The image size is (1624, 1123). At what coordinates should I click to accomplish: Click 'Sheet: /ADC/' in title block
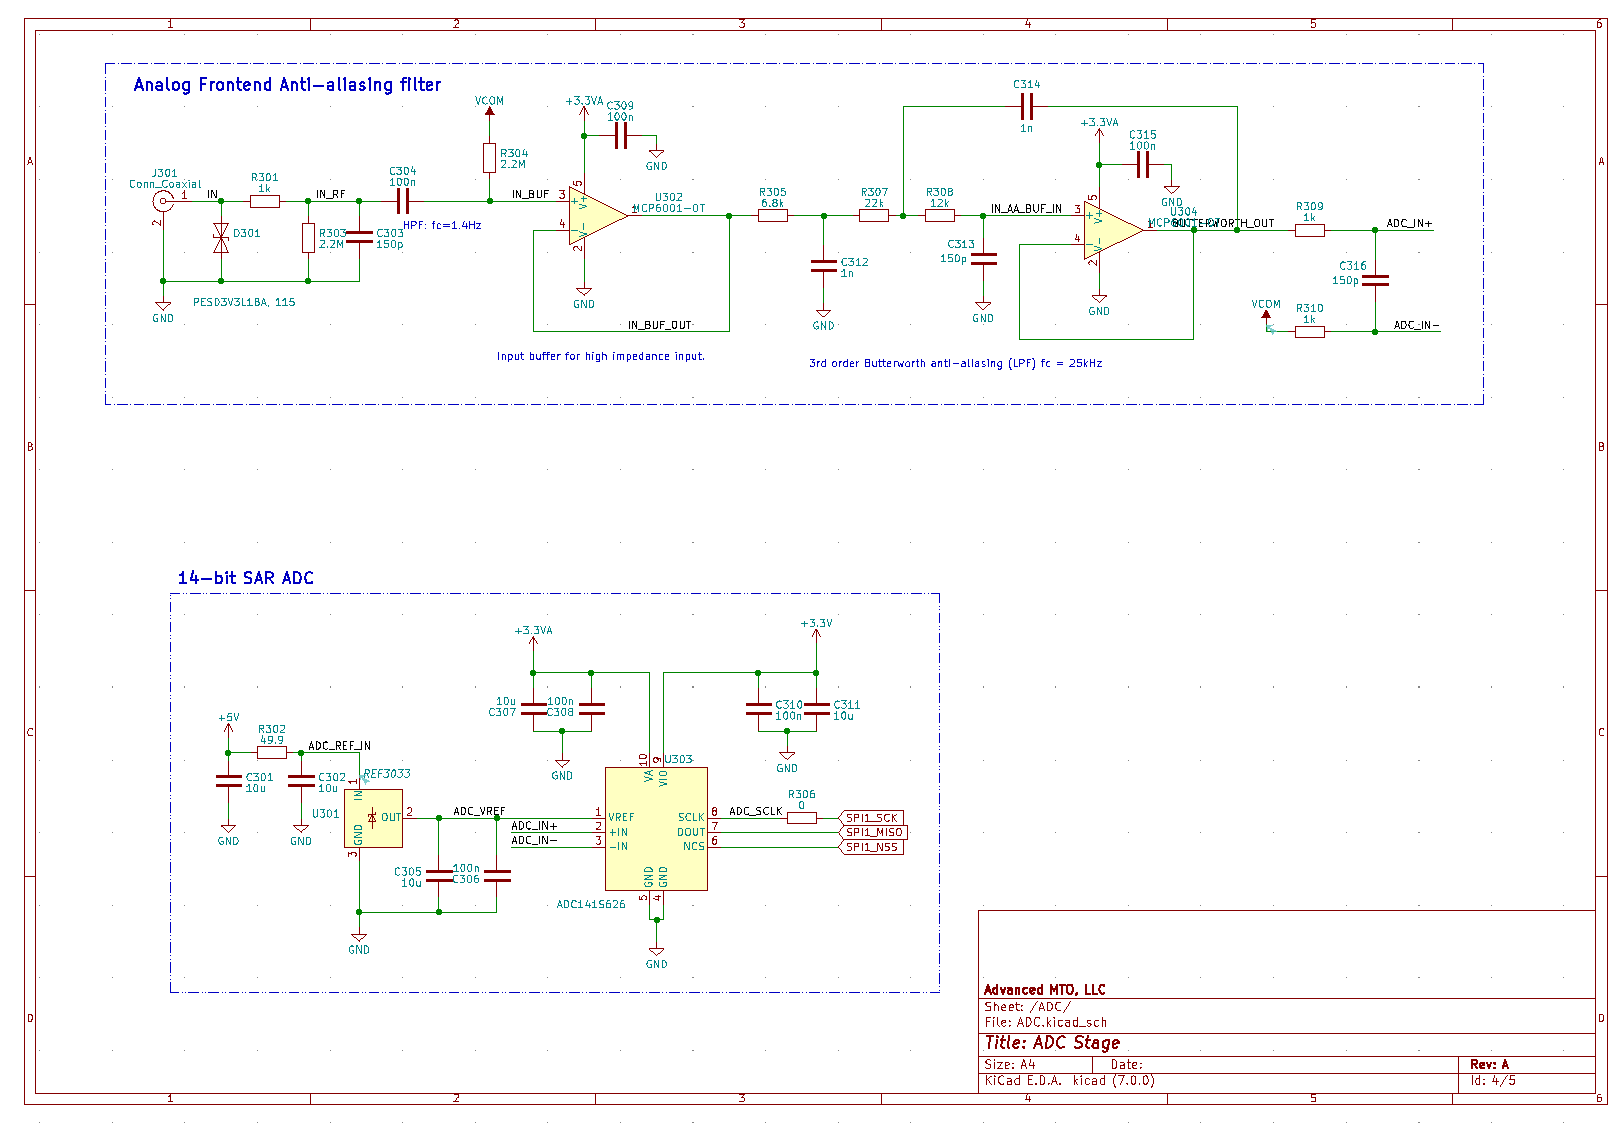(1027, 1007)
